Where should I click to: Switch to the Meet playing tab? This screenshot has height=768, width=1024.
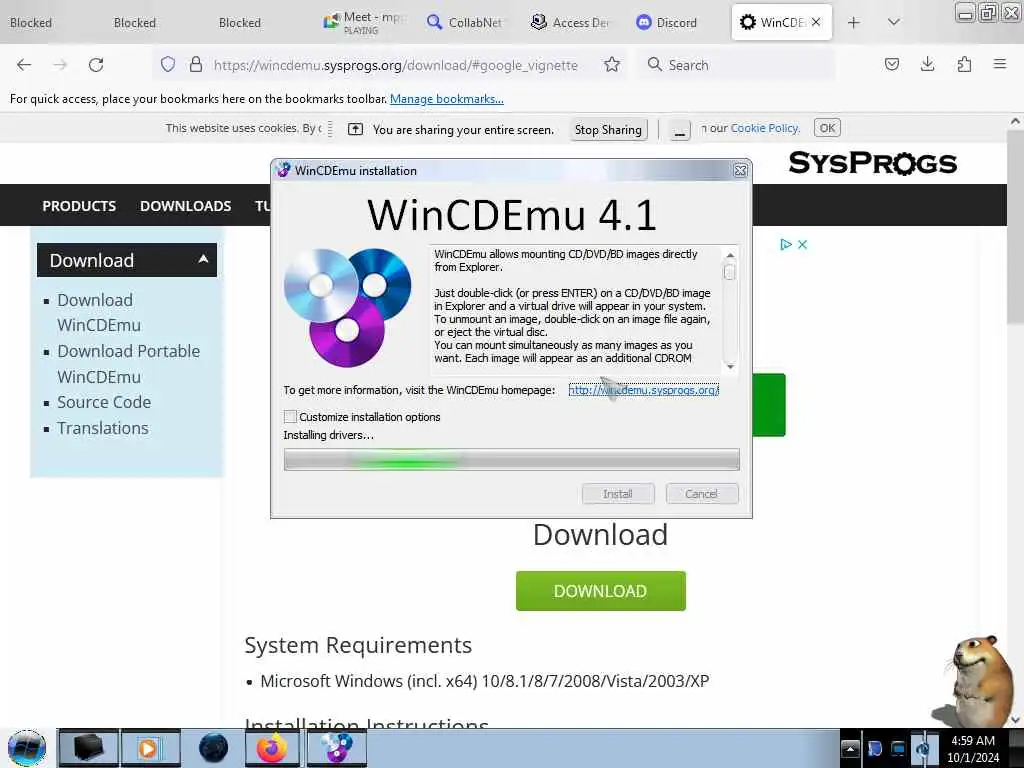pos(365,22)
